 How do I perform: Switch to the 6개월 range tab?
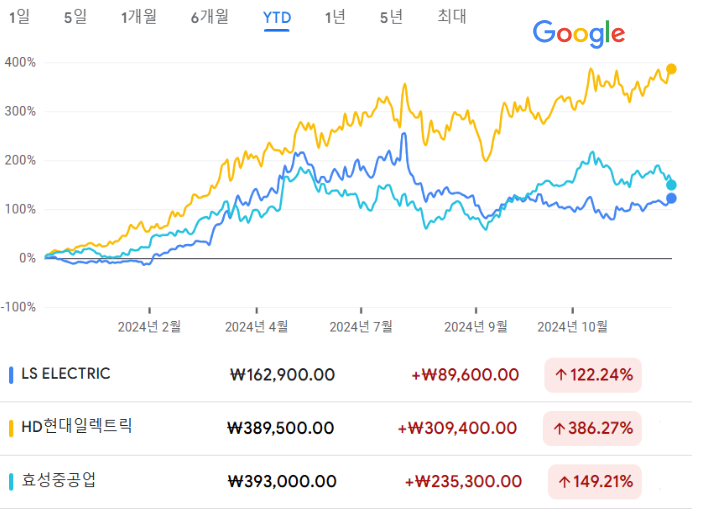210,17
